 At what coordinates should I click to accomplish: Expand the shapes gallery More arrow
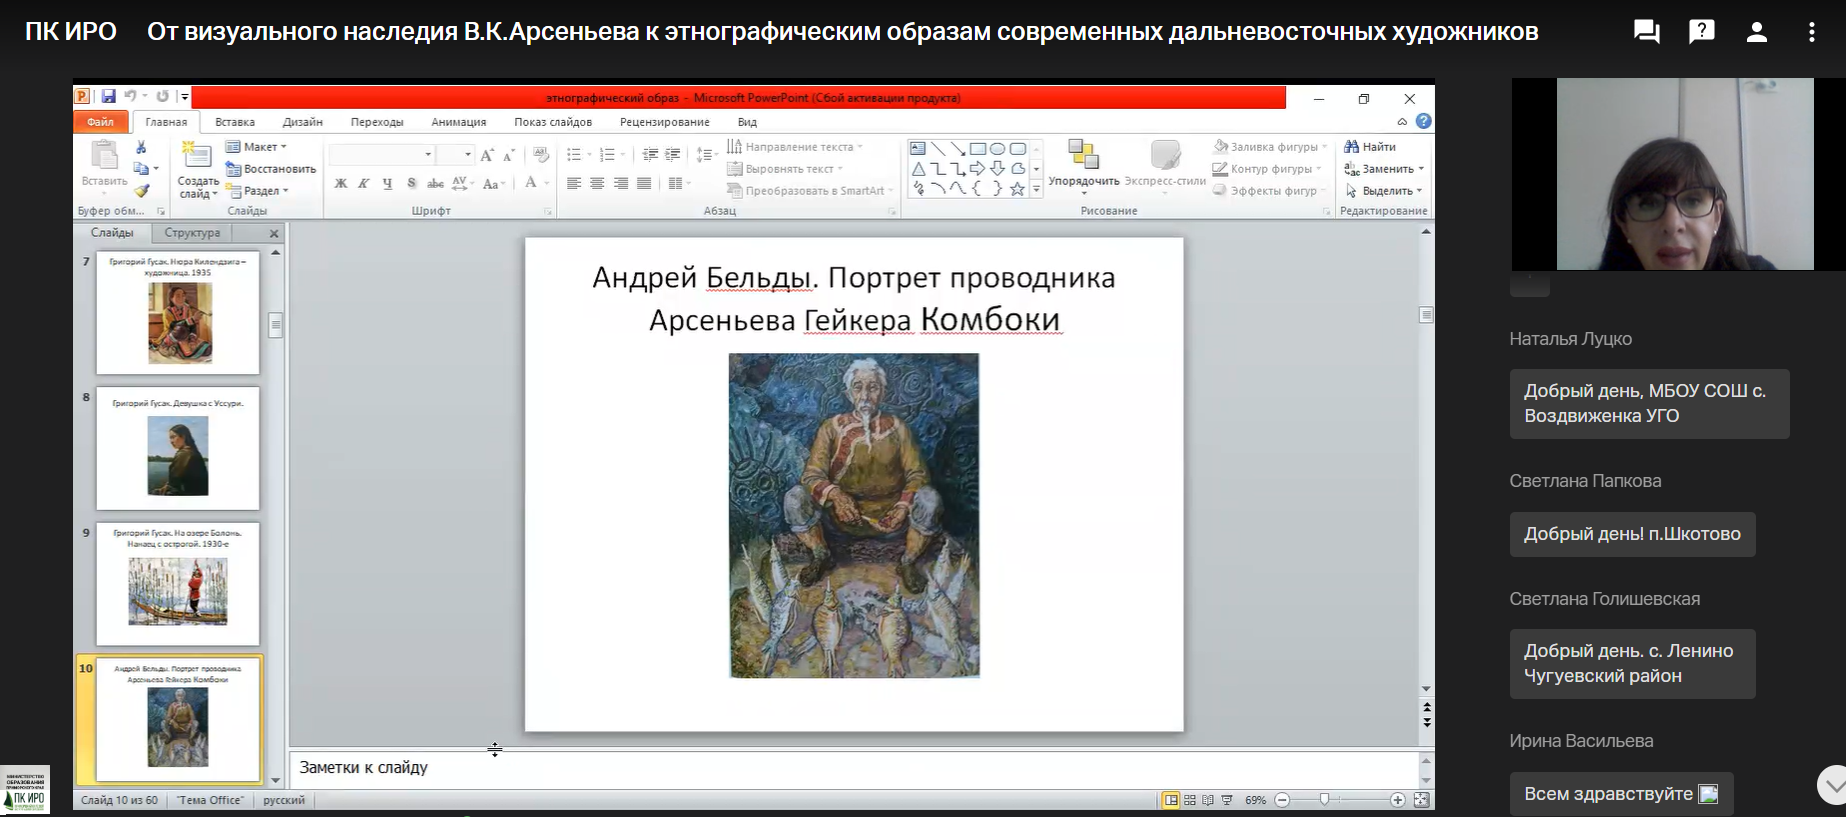(x=1037, y=189)
